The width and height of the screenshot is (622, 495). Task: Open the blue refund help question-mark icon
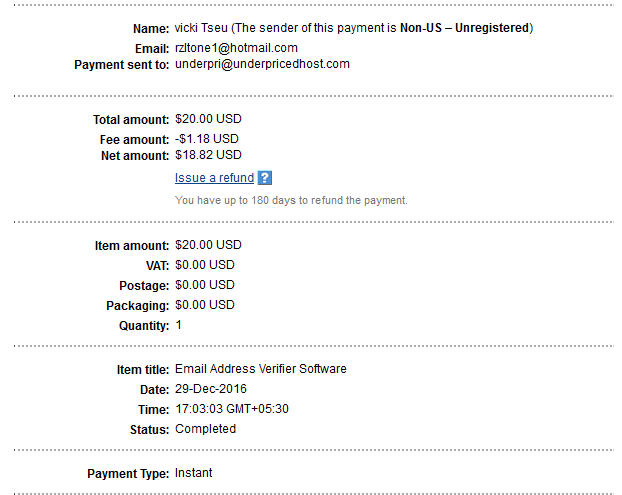(x=264, y=178)
